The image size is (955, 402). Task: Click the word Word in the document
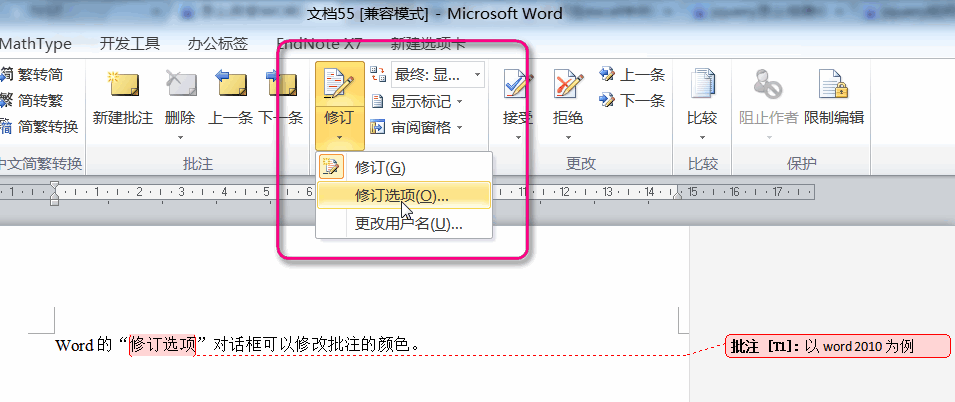(x=74, y=345)
